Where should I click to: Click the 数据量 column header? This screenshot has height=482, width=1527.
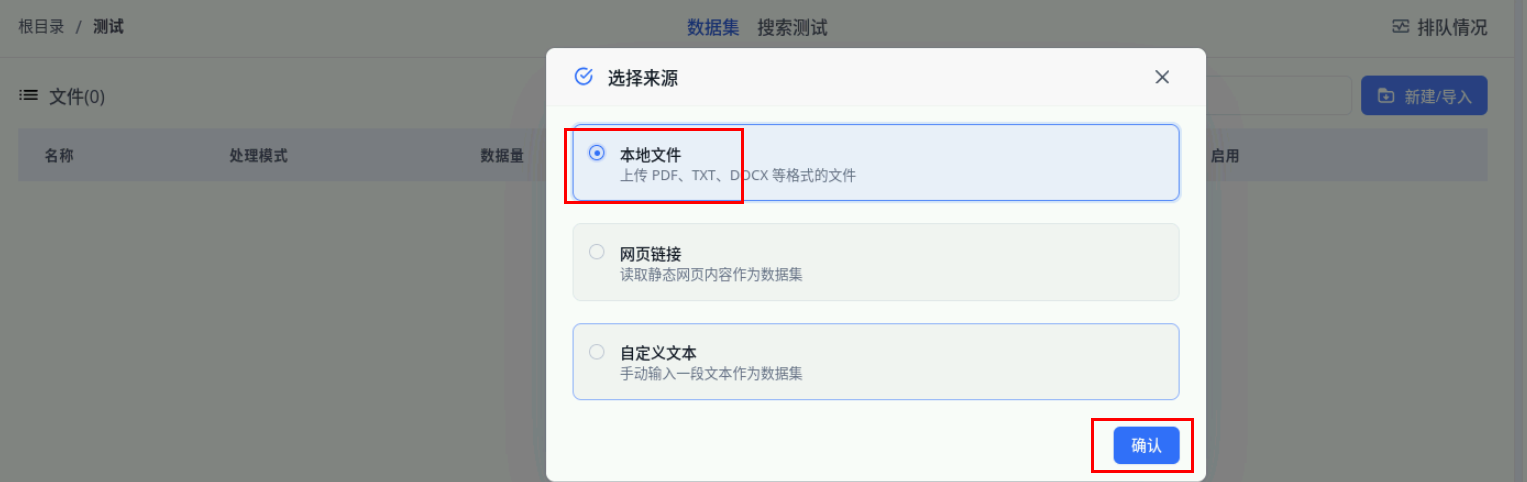[502, 156]
